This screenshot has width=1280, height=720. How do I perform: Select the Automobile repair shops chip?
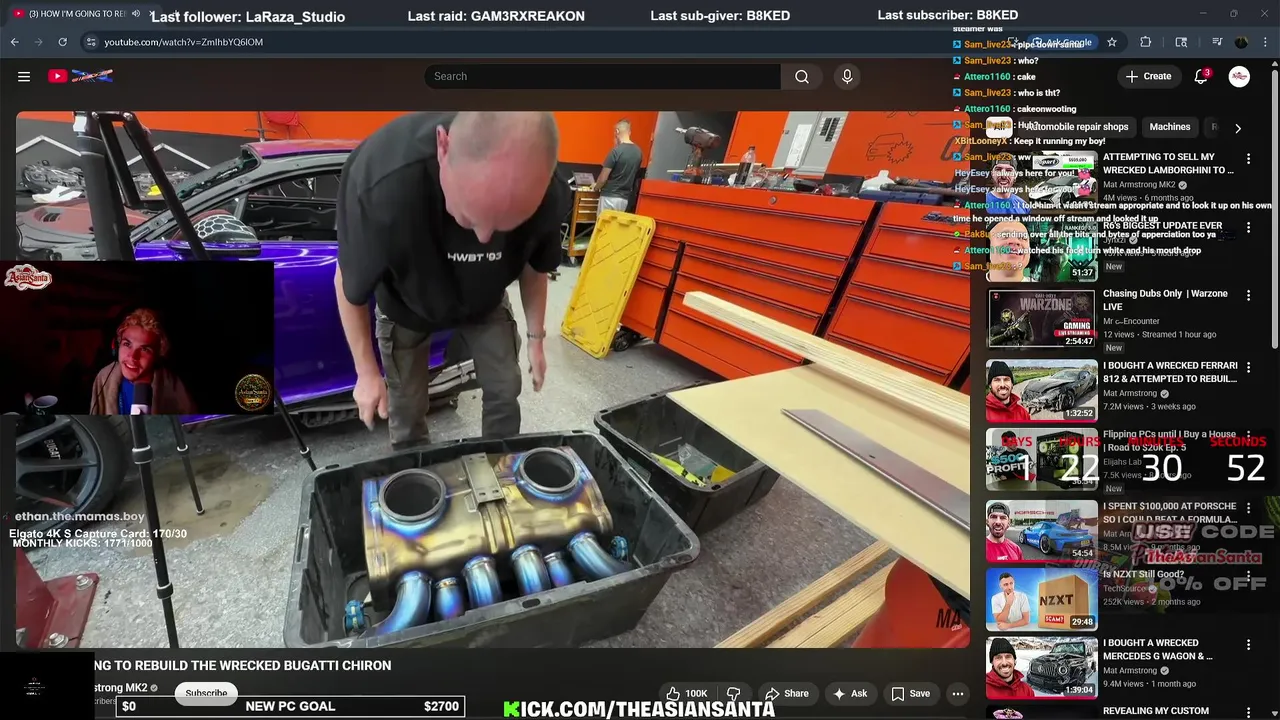coord(1077,127)
